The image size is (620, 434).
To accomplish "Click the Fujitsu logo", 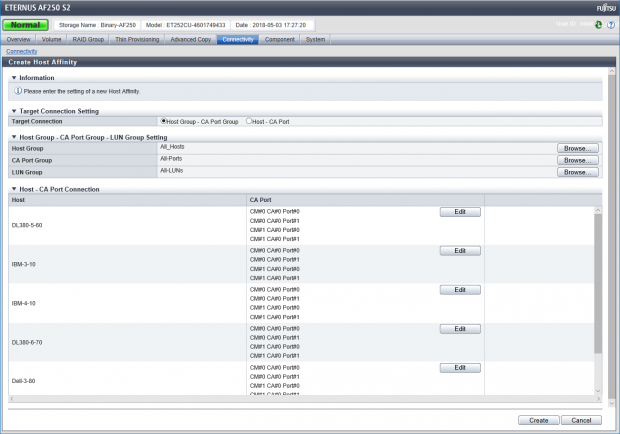I will tap(606, 8).
